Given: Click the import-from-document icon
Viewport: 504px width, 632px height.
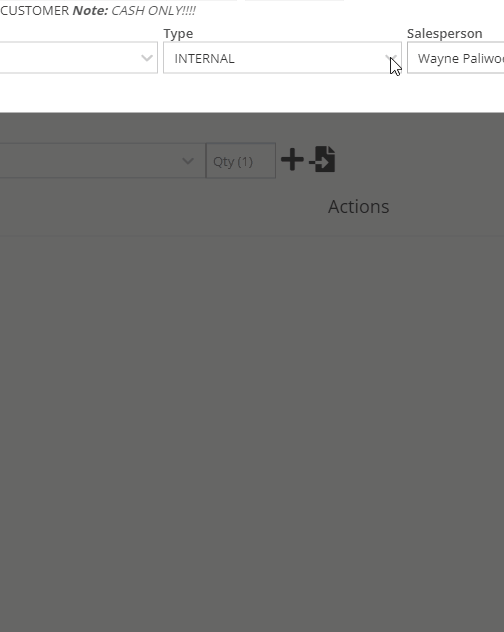Looking at the screenshot, I should [323, 159].
